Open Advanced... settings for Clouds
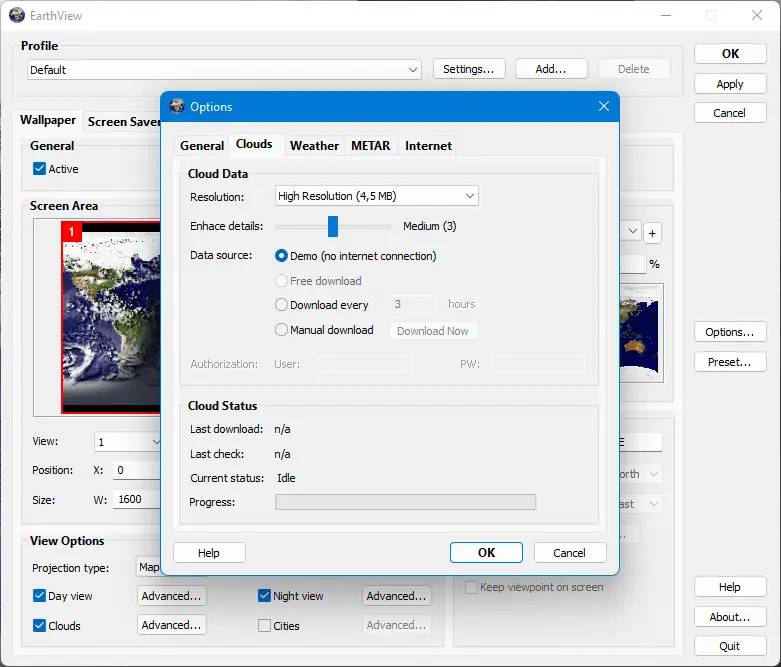The image size is (781, 667). click(x=171, y=625)
